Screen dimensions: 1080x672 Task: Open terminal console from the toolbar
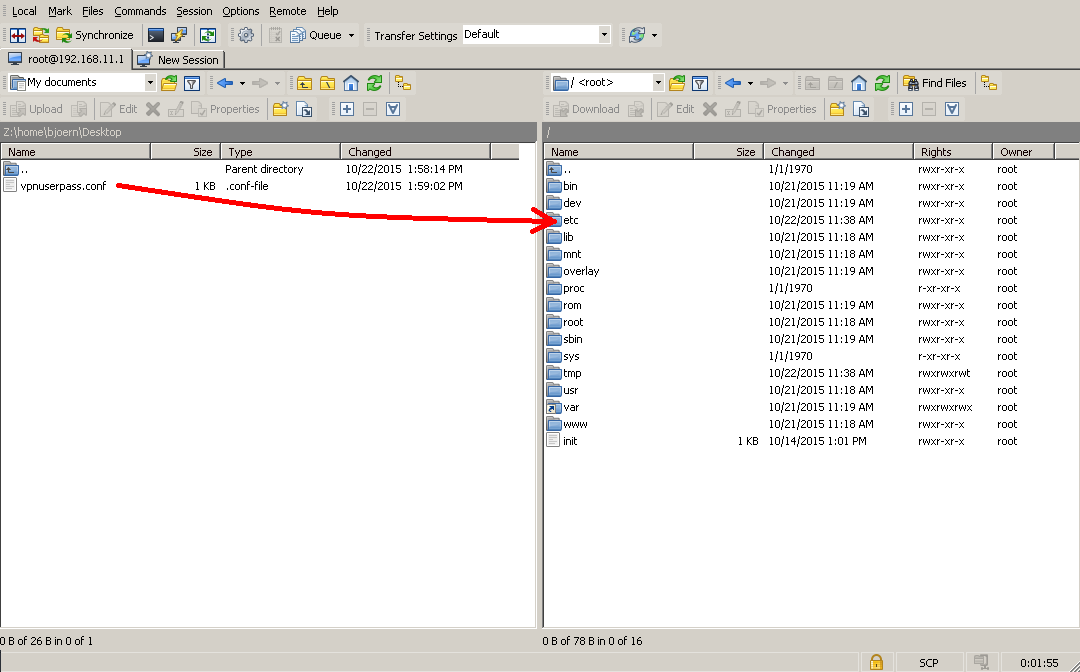coord(156,35)
